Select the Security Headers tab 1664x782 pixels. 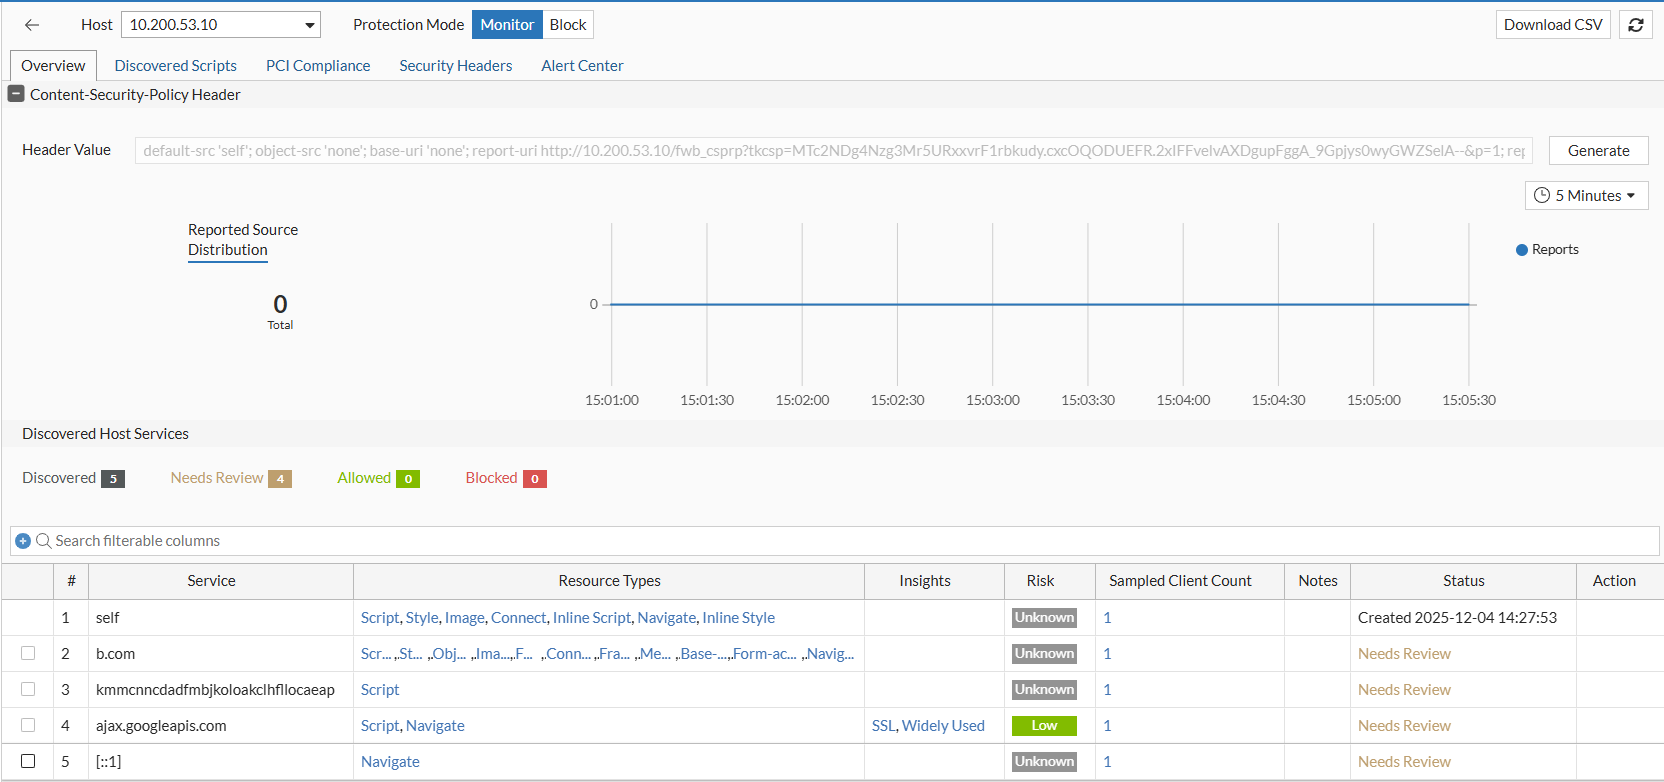[x=456, y=66]
